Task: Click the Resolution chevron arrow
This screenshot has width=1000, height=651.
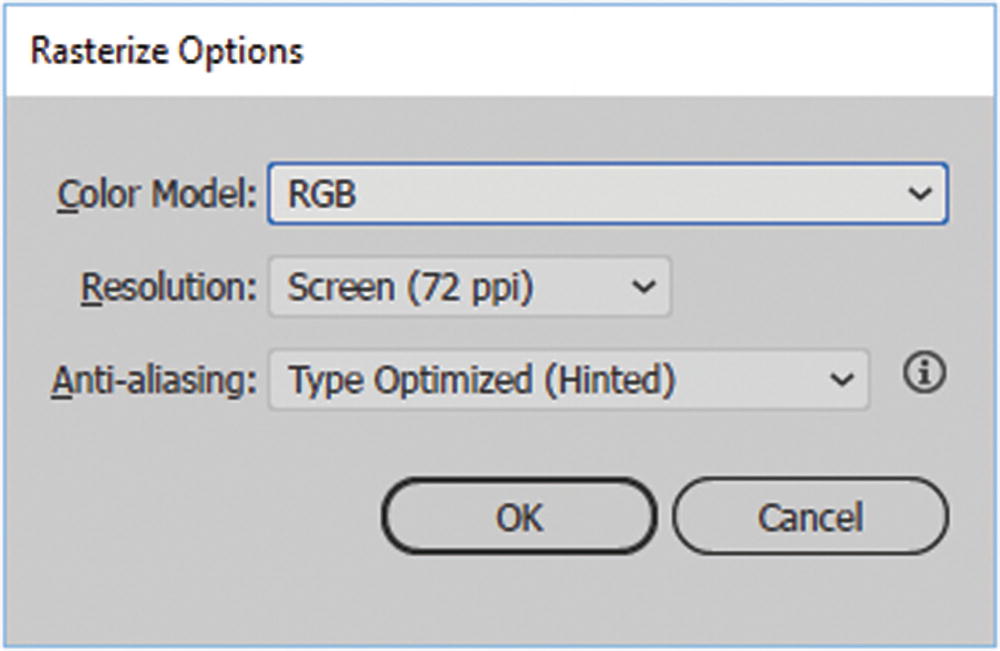Action: (645, 288)
